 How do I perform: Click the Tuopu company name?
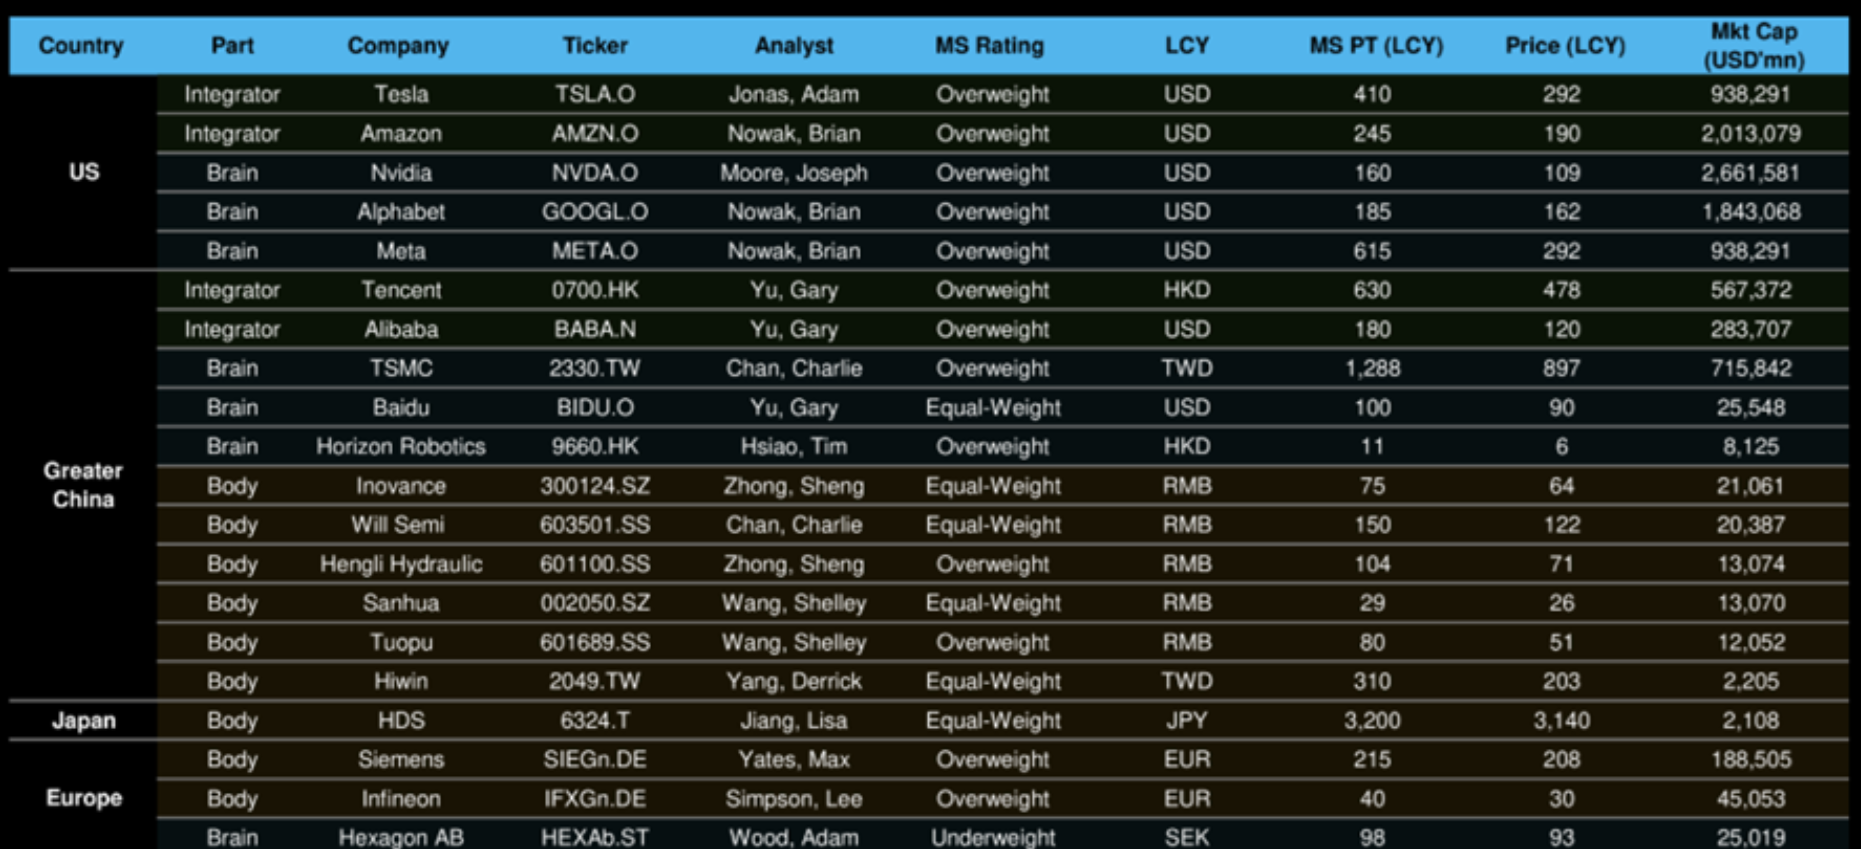click(401, 643)
